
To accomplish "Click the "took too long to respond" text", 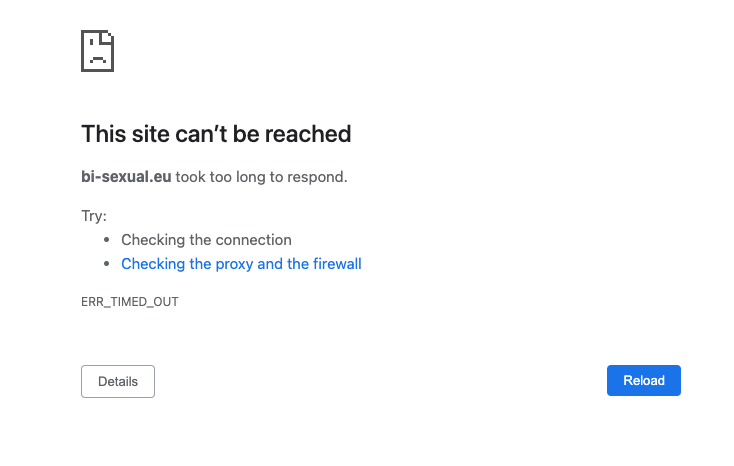I will (262, 177).
